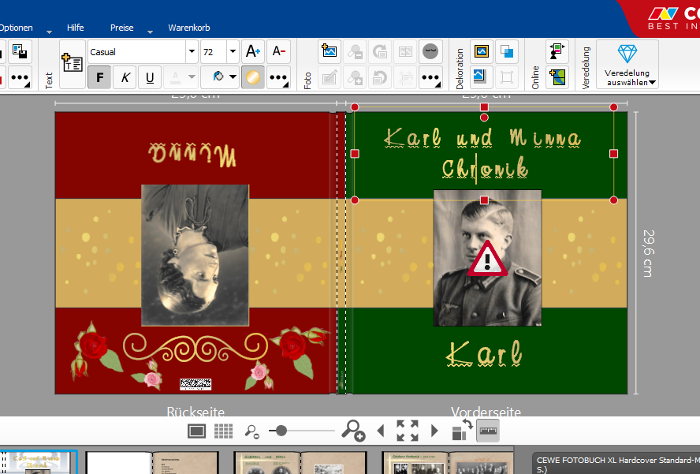This screenshot has height=474, width=700.
Task: Increase font size with A+ button
Action: pos(253,51)
